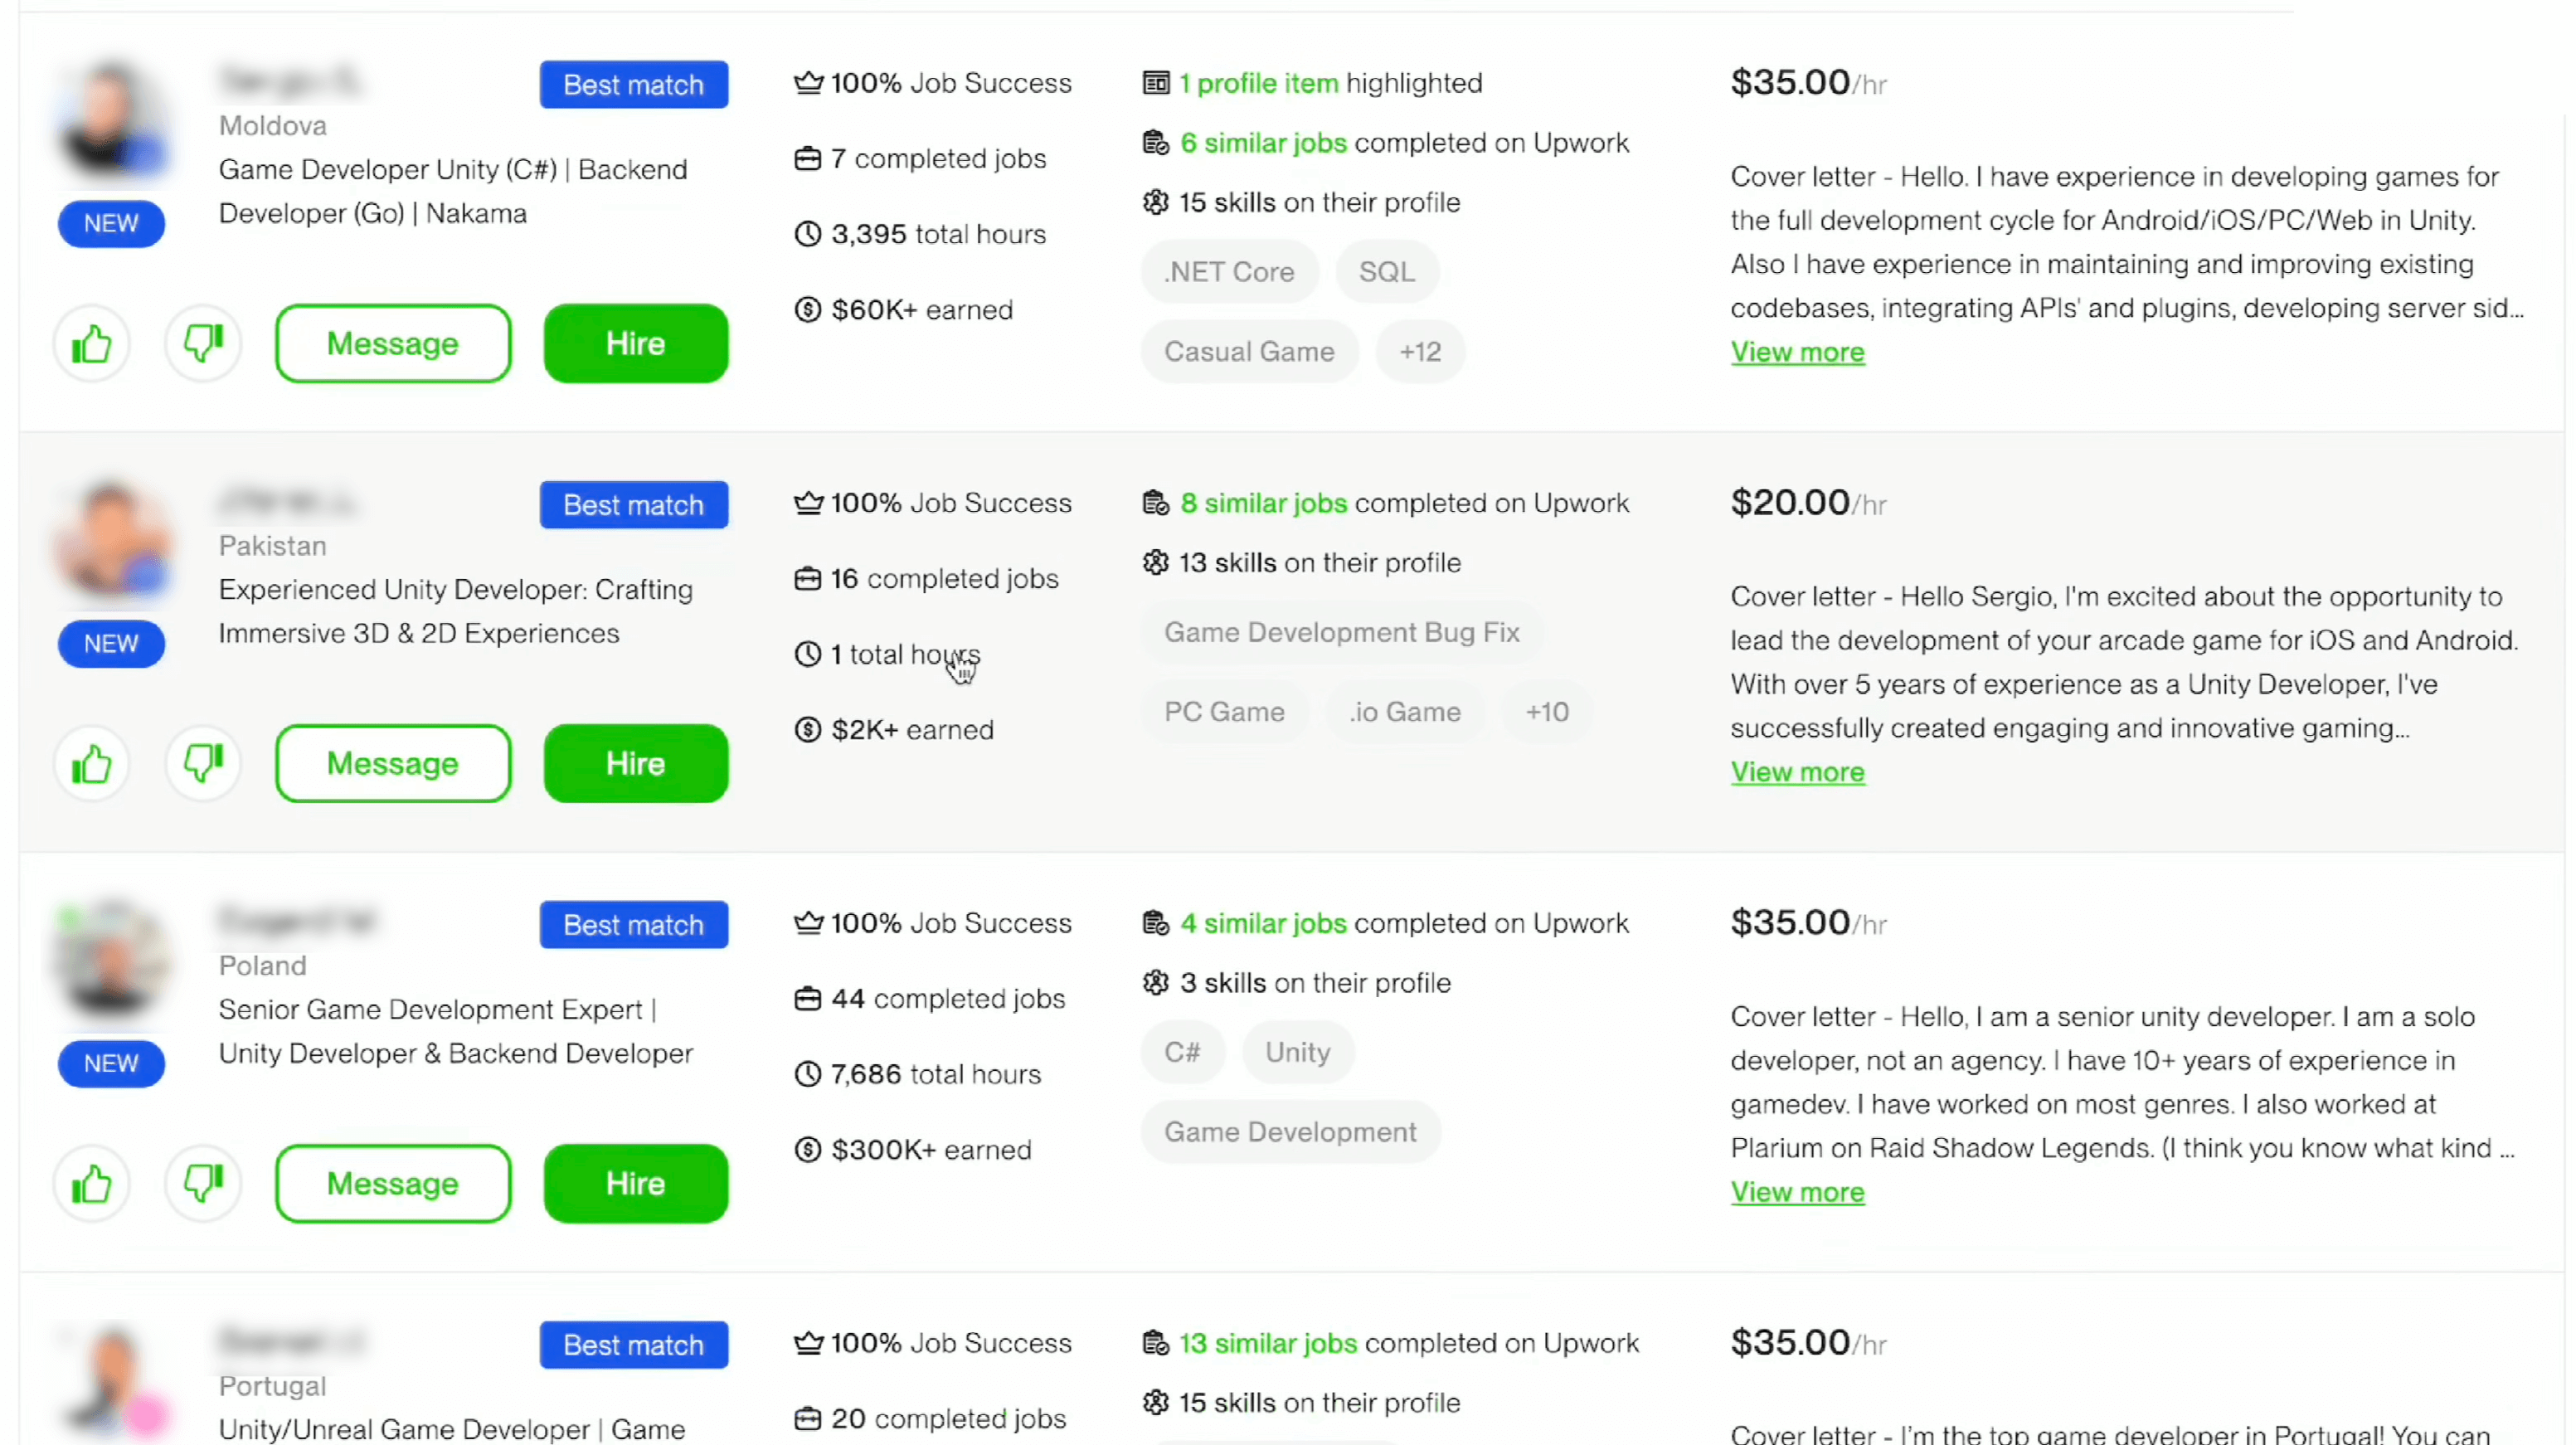Like the Pakistan Unity developer proposal
The width and height of the screenshot is (2576, 1445).
[x=91, y=764]
